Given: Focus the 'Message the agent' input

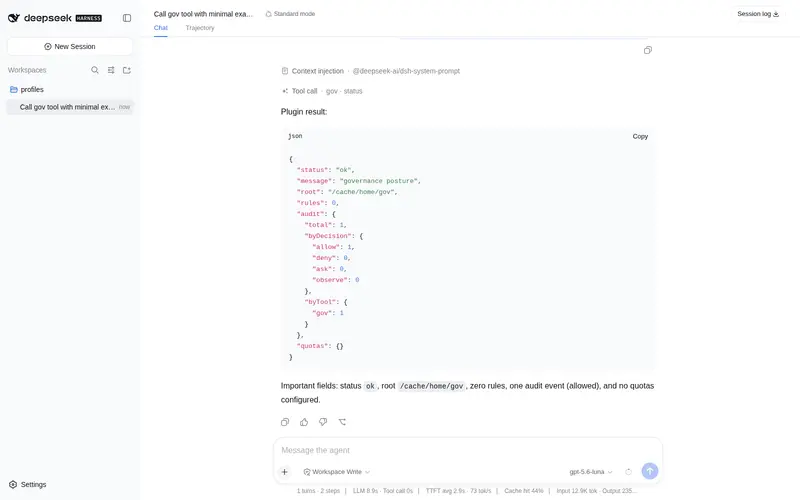Looking at the screenshot, I should tap(467, 450).
